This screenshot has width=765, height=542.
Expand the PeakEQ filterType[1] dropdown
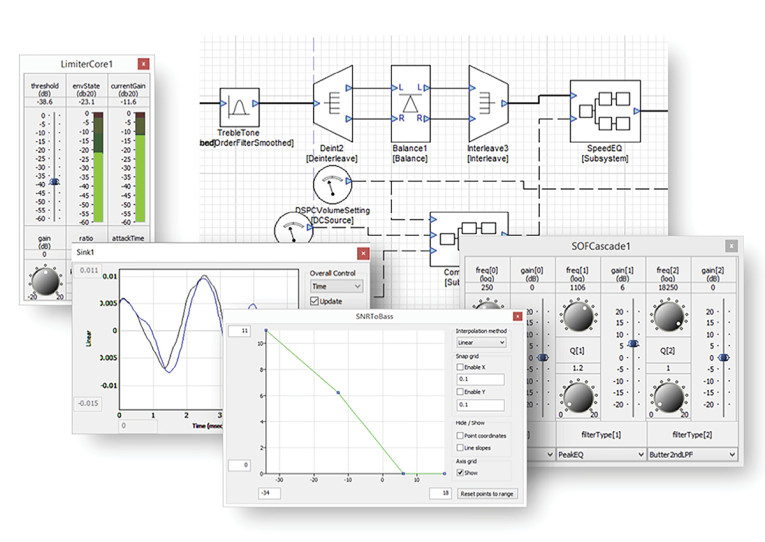597,454
